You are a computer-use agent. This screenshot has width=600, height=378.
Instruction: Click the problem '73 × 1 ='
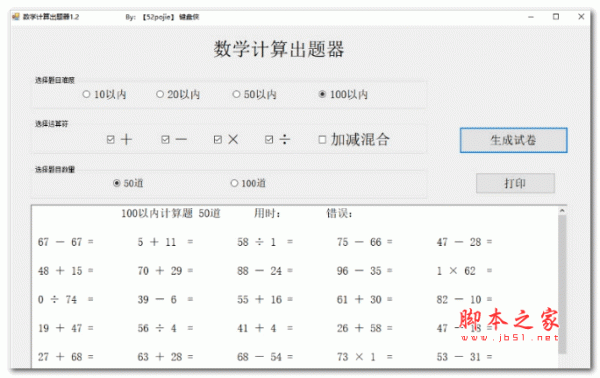tap(365, 357)
